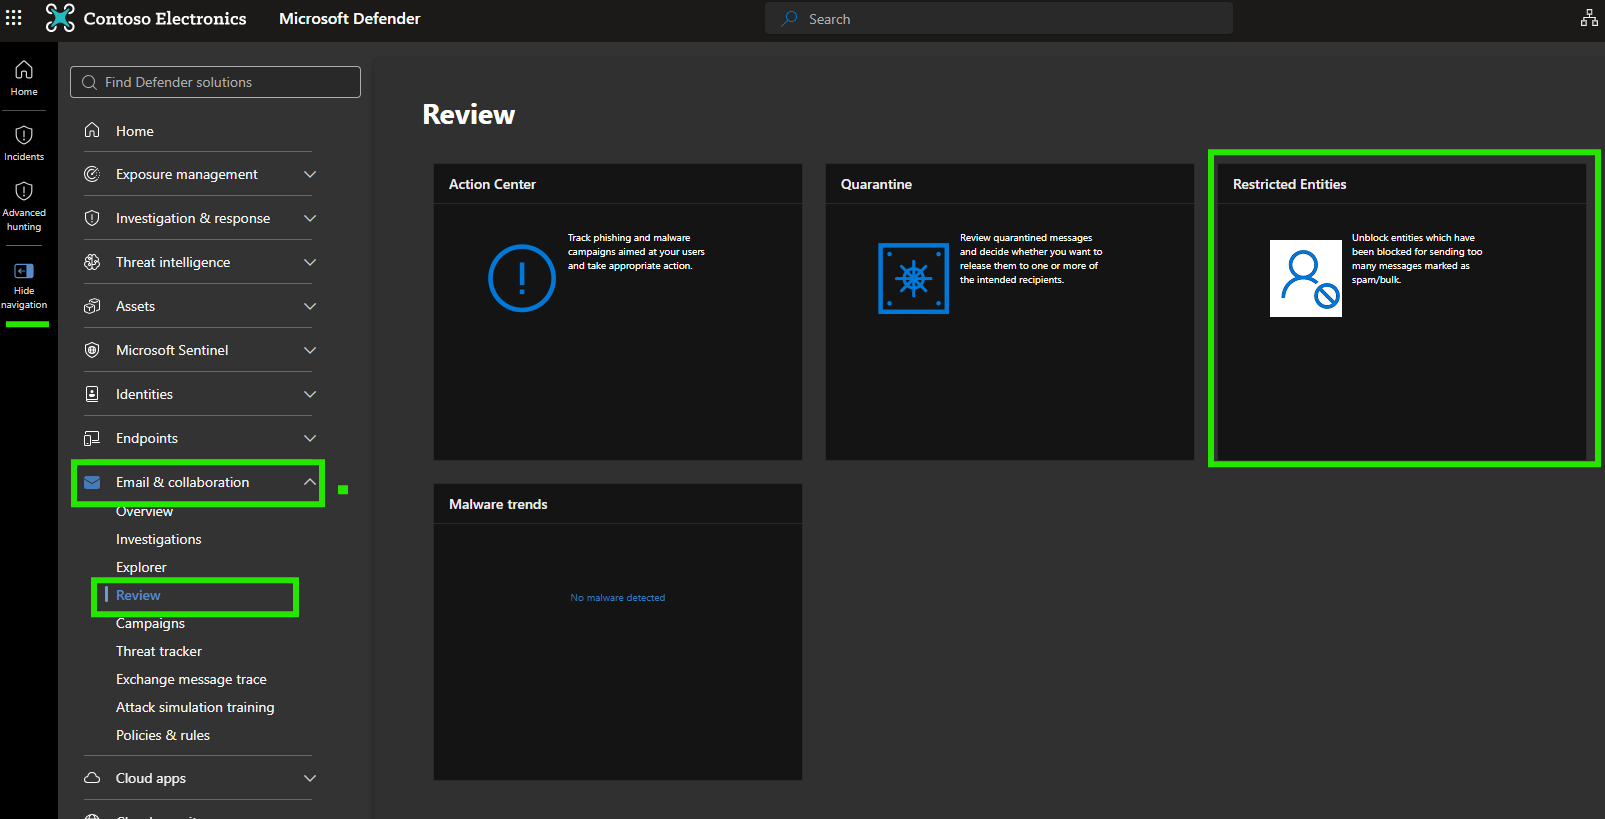Expand the Cloud apps chevron

pyautogui.click(x=310, y=778)
